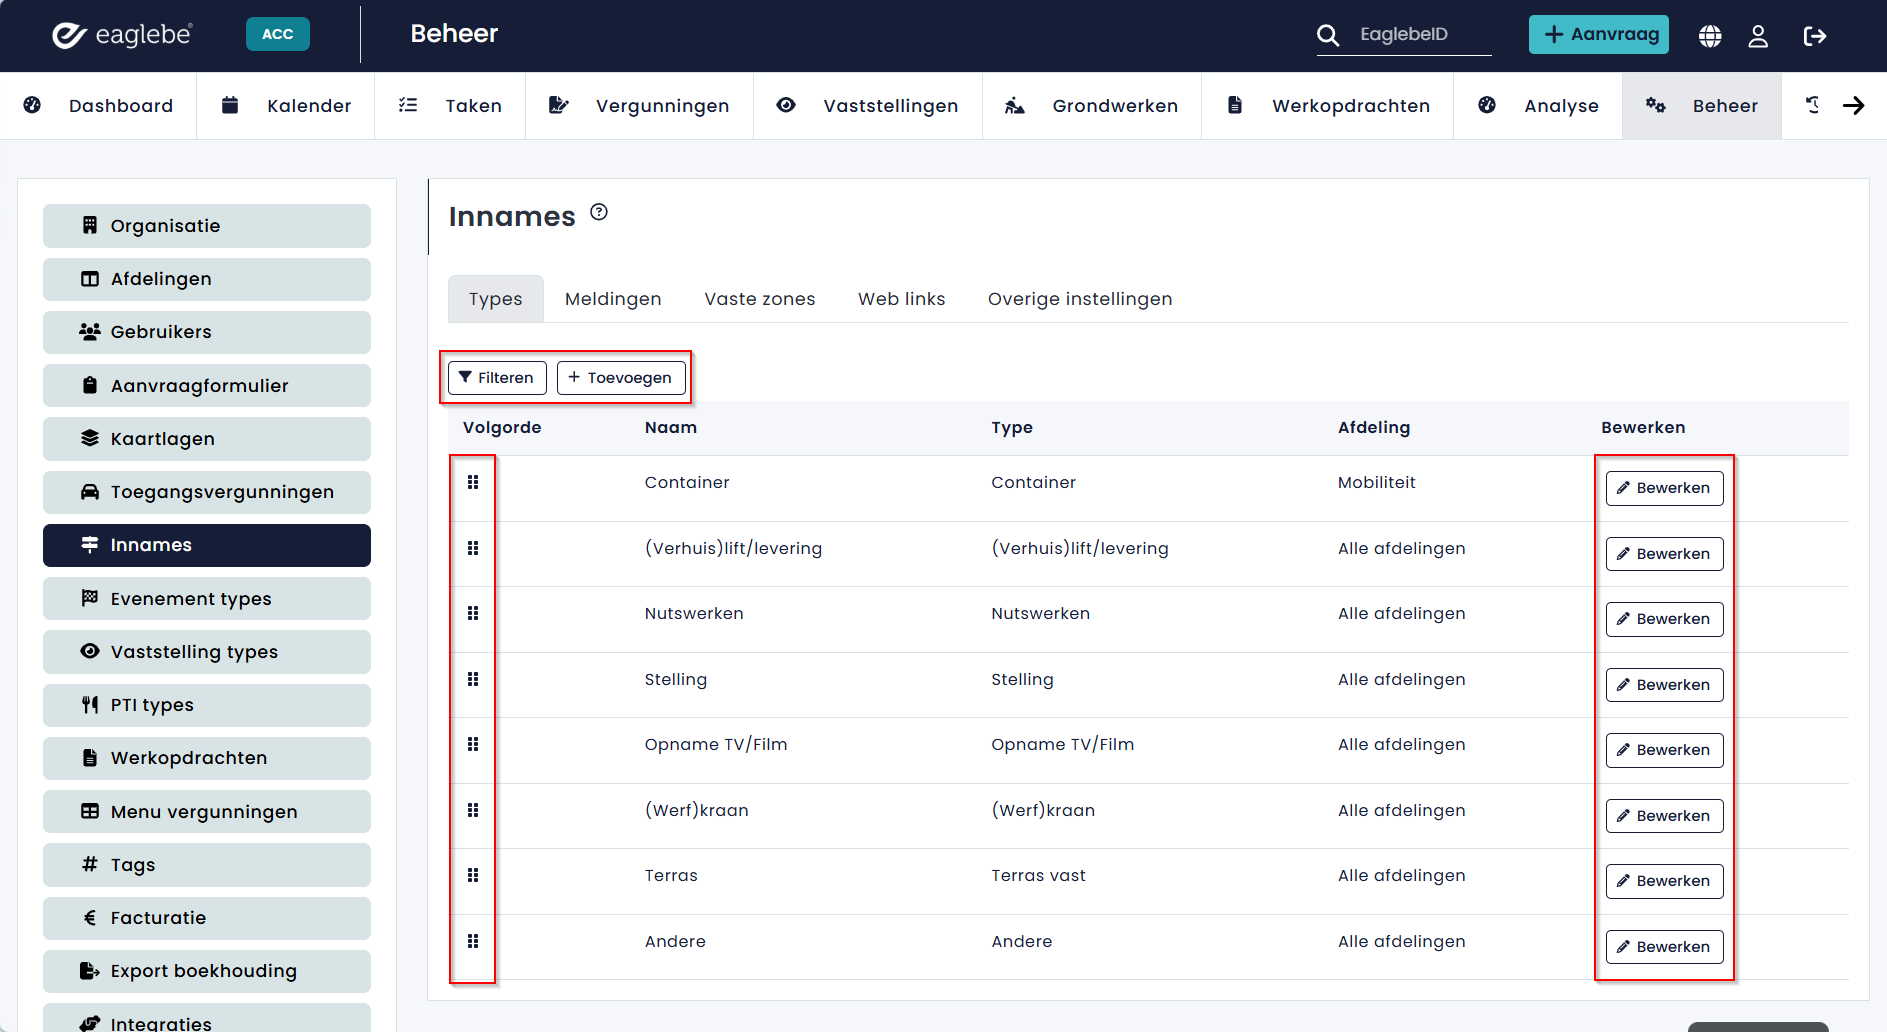Switch to the Meldingen tab
The height and width of the screenshot is (1032, 1887).
pyautogui.click(x=613, y=299)
